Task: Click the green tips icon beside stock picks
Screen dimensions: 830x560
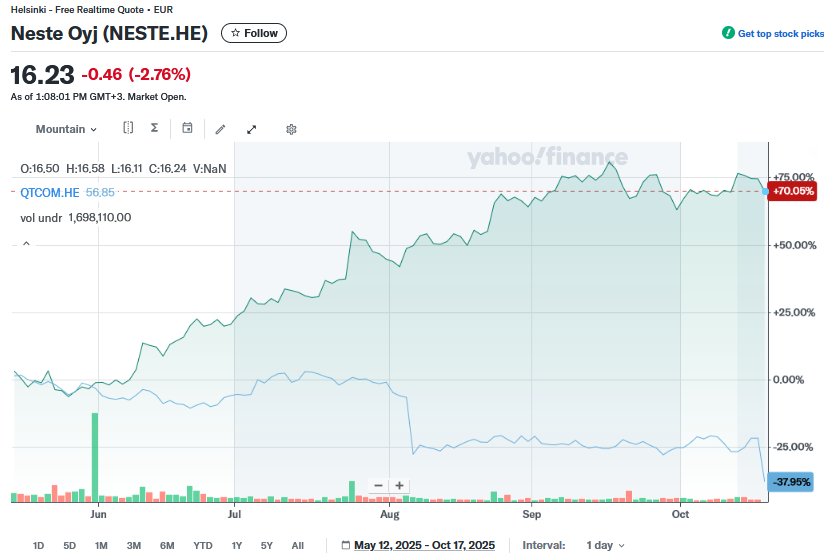Action: point(728,33)
